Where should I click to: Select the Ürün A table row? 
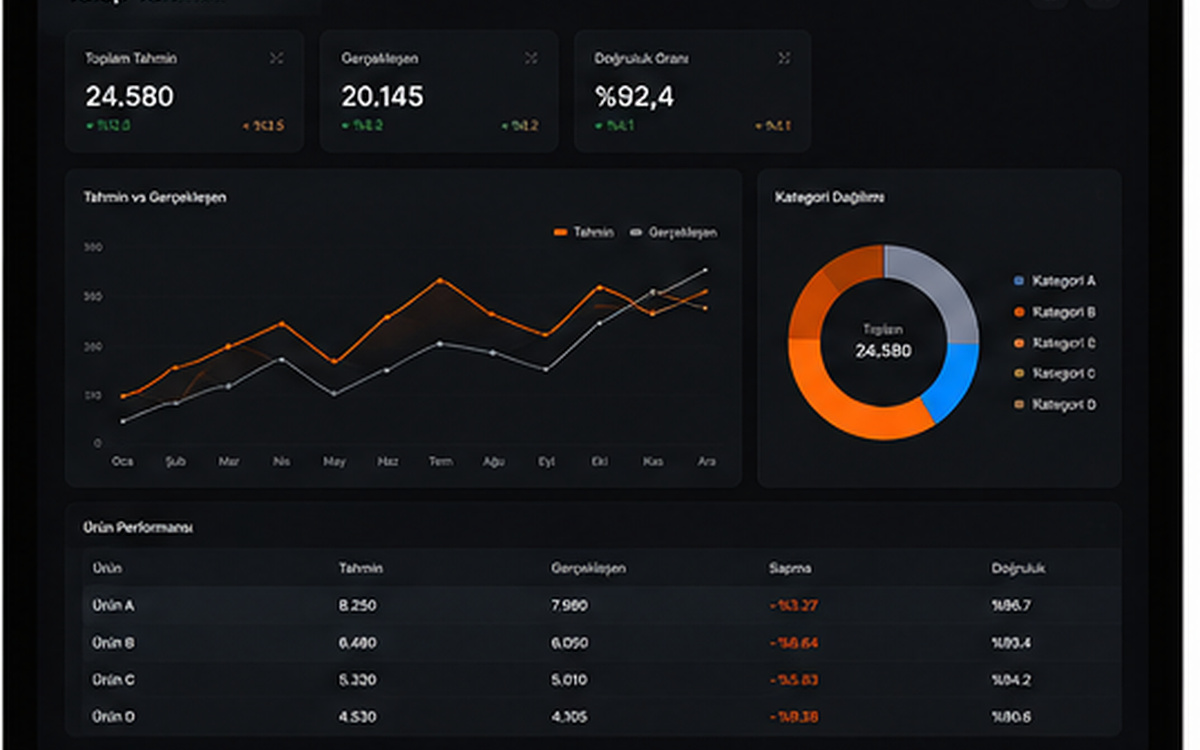tap(601, 605)
